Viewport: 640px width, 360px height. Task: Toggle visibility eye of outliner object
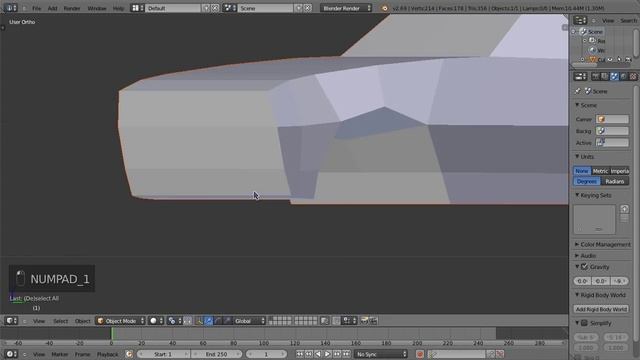tap(610, 60)
